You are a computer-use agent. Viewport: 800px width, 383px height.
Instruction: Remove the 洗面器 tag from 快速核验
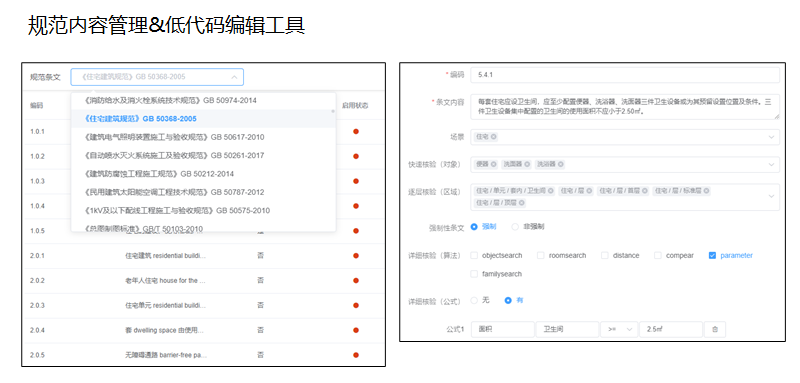(x=527, y=164)
